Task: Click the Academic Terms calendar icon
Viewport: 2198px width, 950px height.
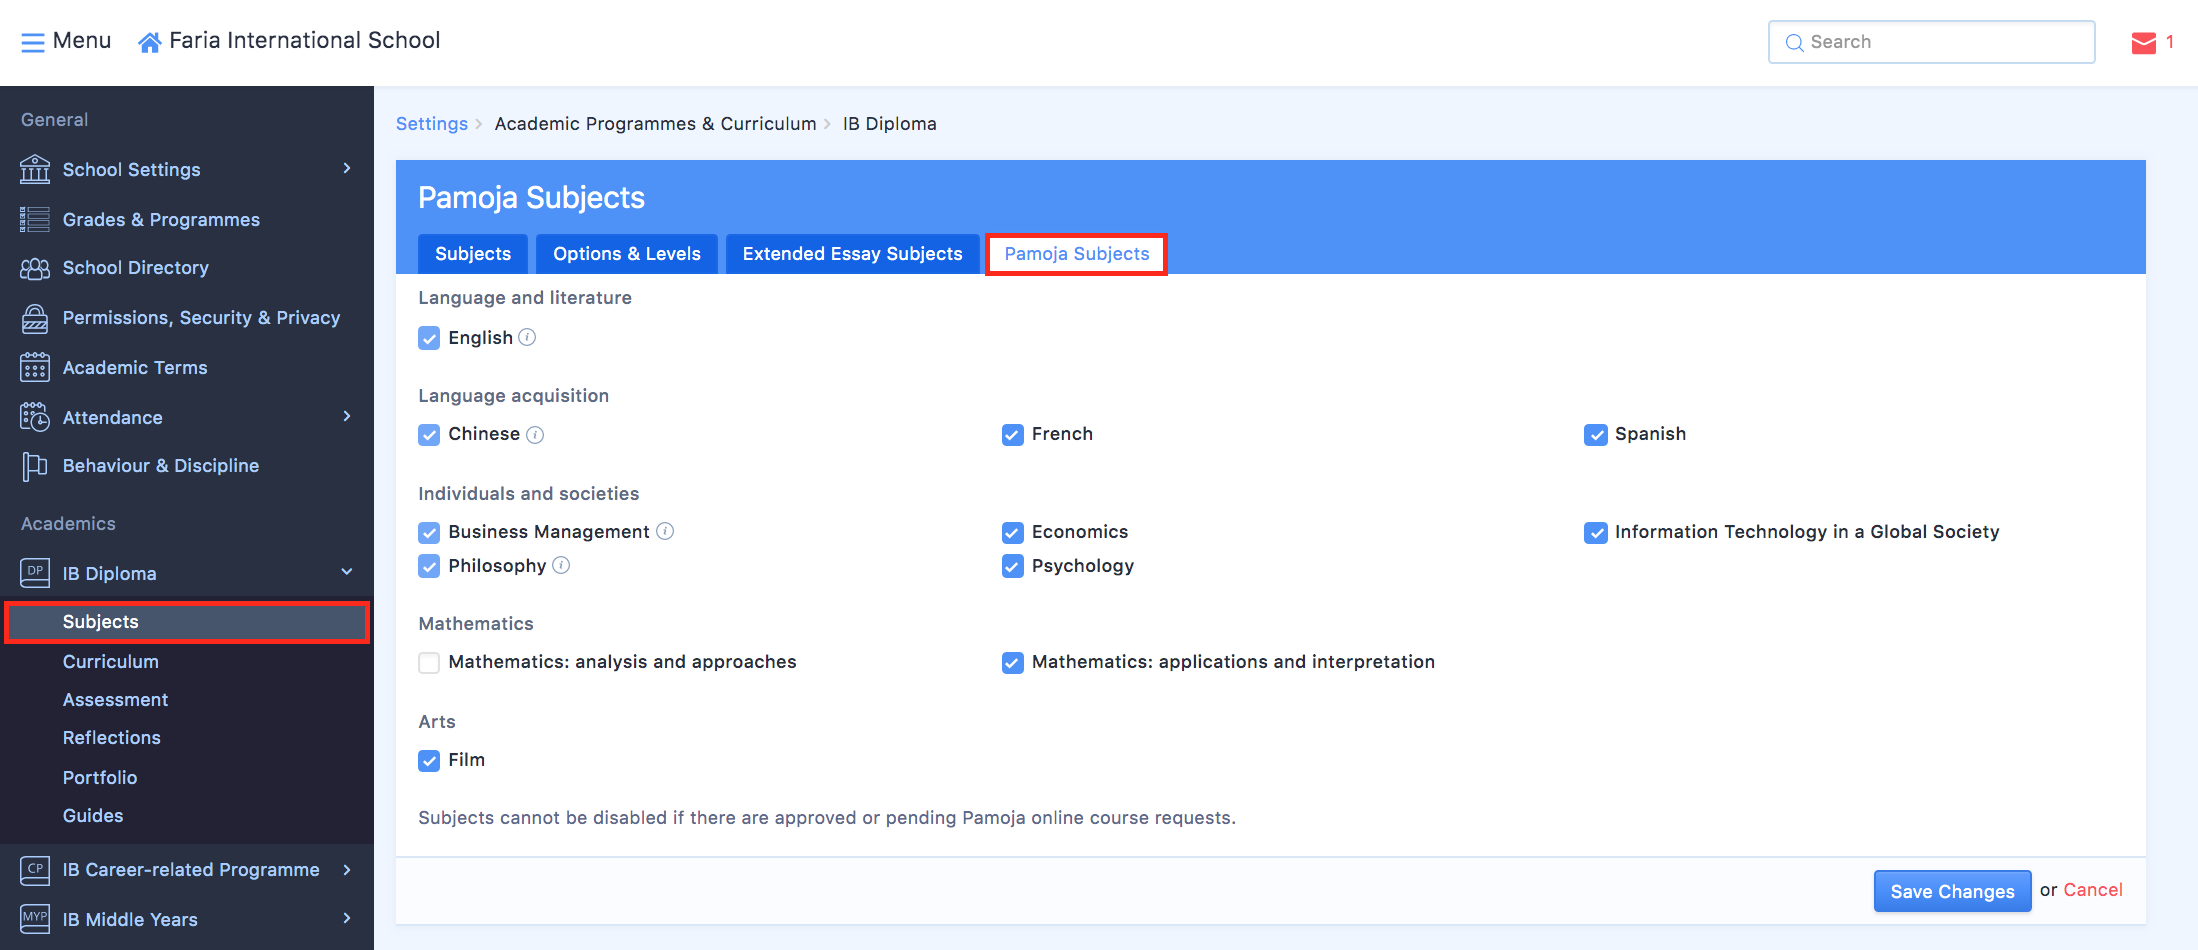Action: click(x=35, y=368)
